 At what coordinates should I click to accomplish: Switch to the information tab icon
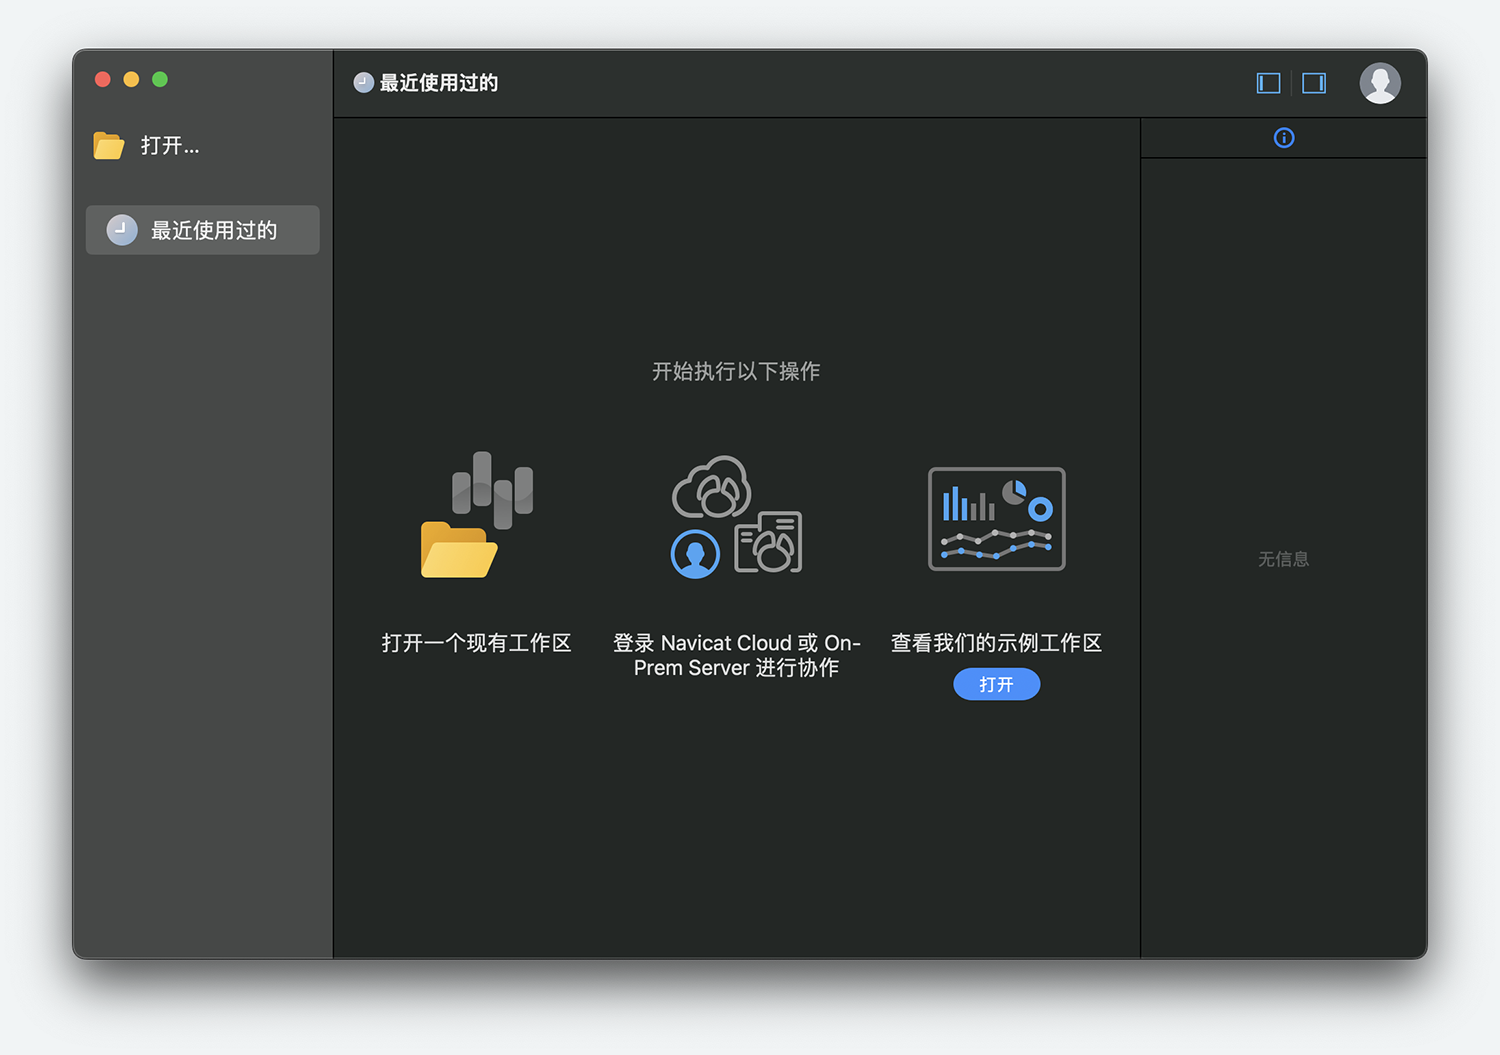[x=1284, y=138]
